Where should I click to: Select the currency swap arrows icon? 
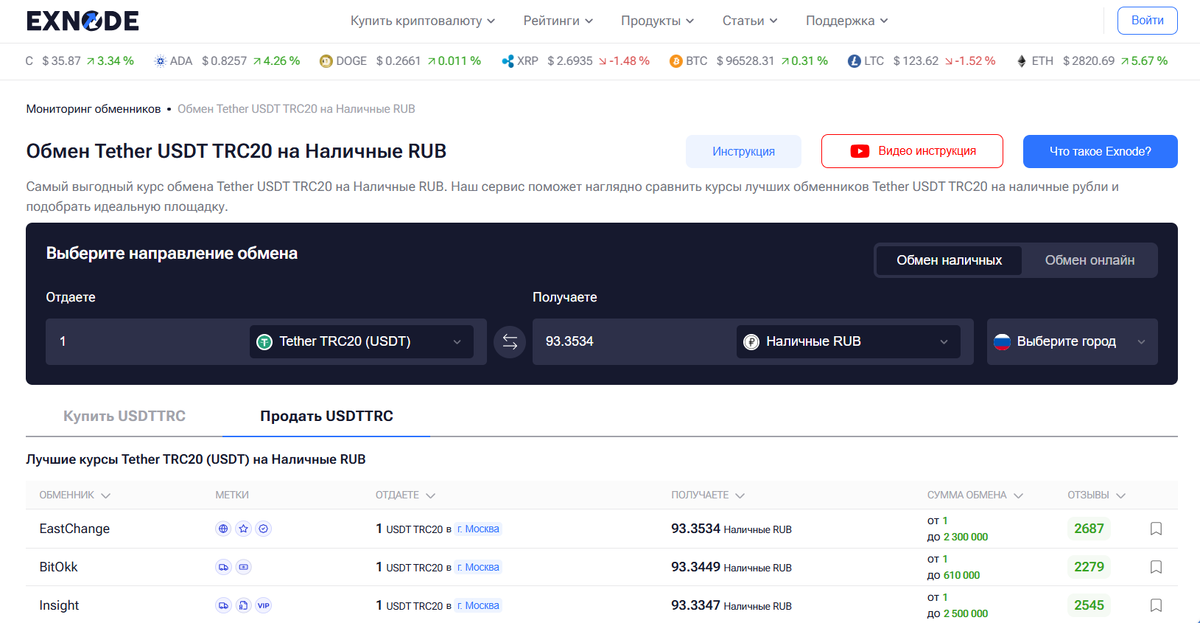click(x=510, y=341)
